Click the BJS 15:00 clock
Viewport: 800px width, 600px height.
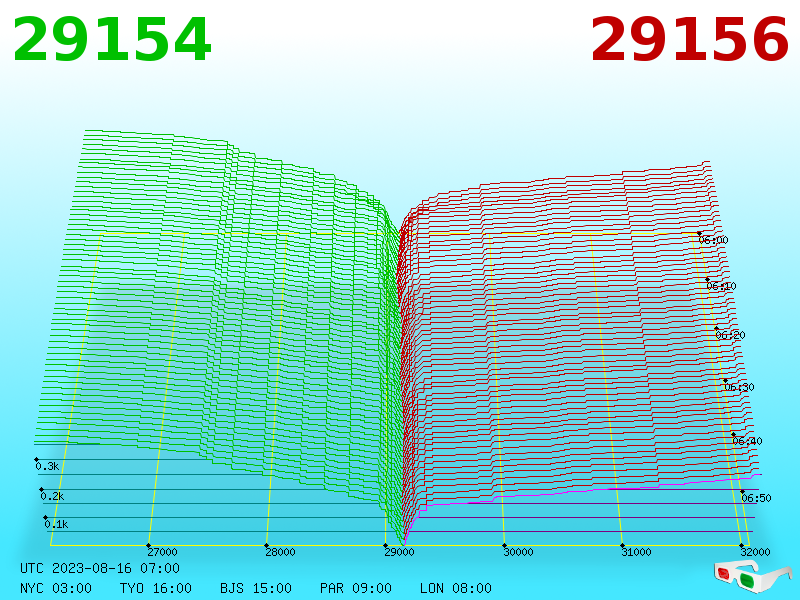pos(256,588)
